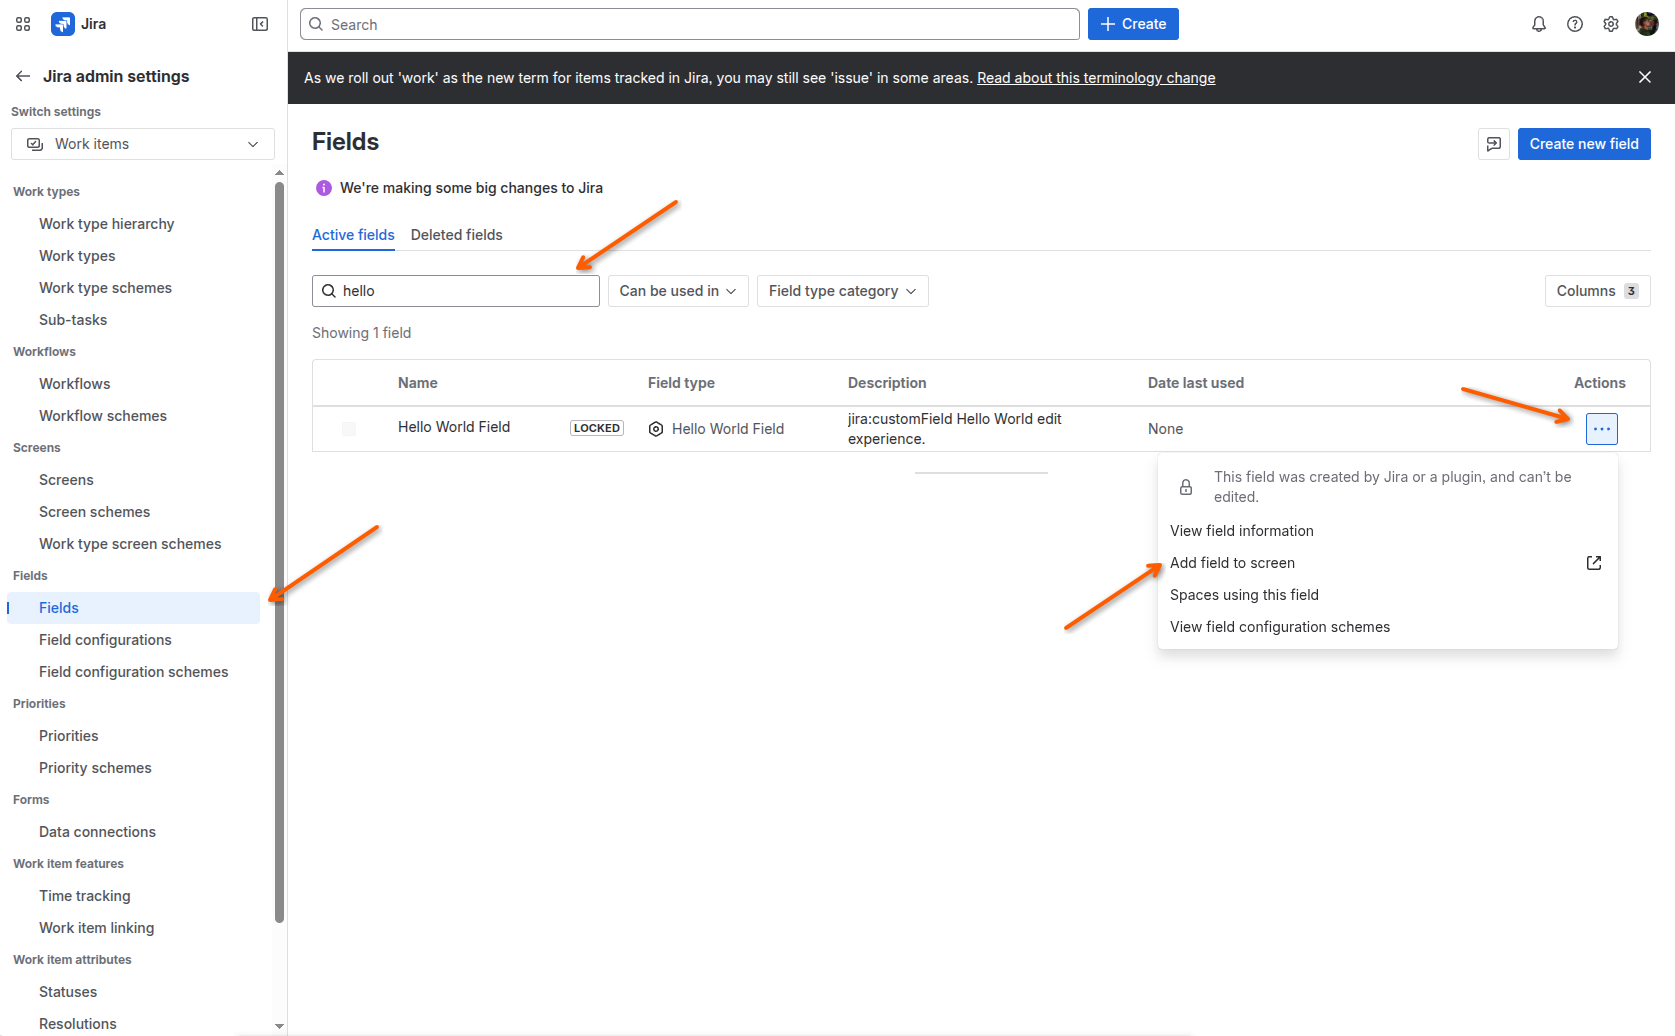Choose View field configuration schemes
This screenshot has width=1675, height=1036.
click(1388, 627)
